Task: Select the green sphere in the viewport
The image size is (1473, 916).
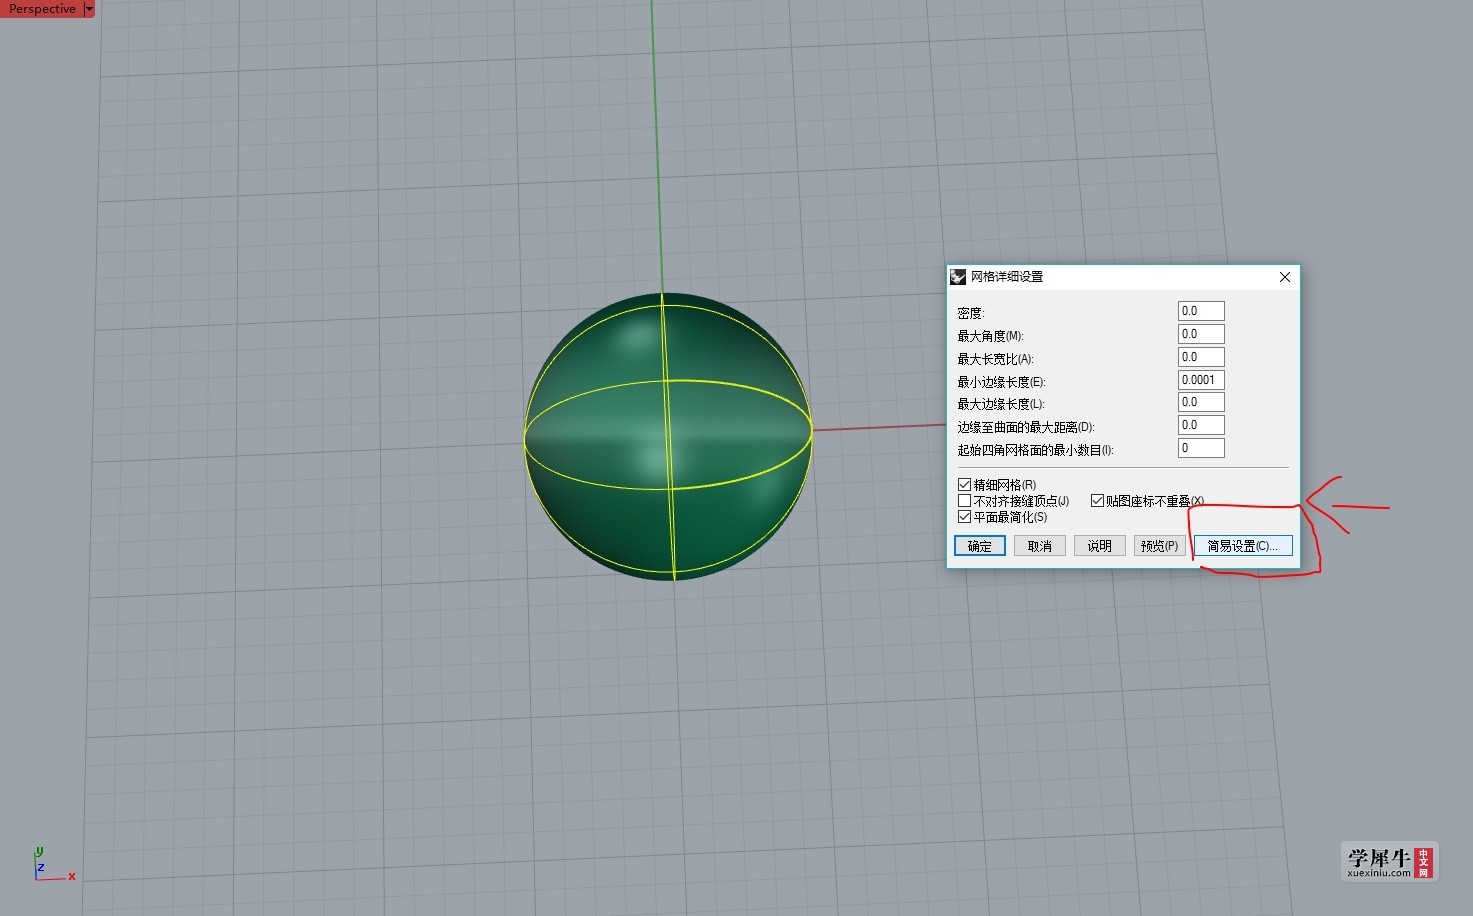Action: point(668,436)
